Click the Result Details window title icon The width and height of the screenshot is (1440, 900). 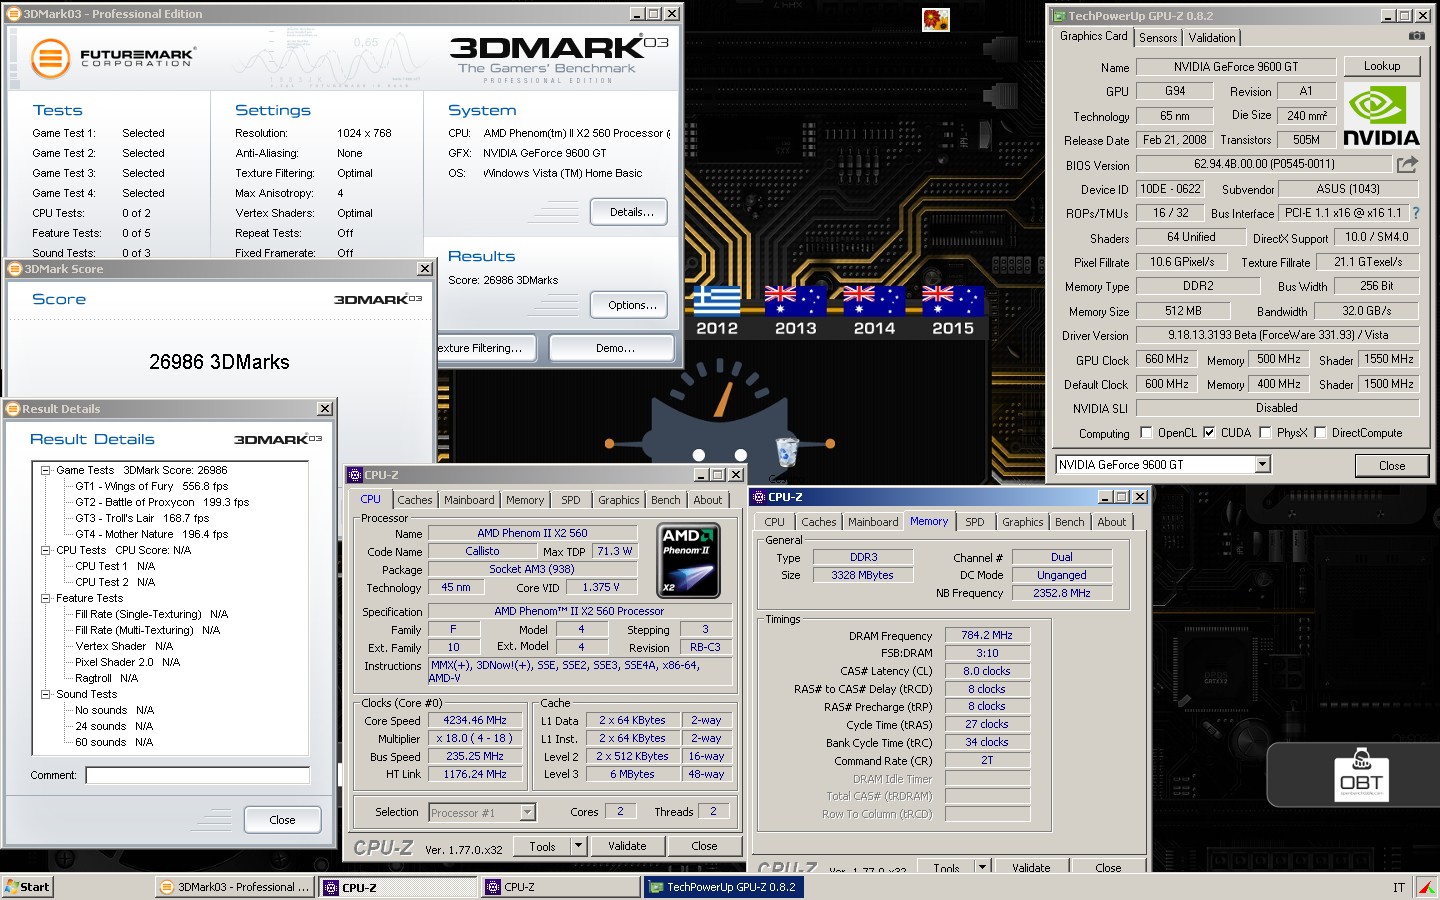tap(13, 409)
